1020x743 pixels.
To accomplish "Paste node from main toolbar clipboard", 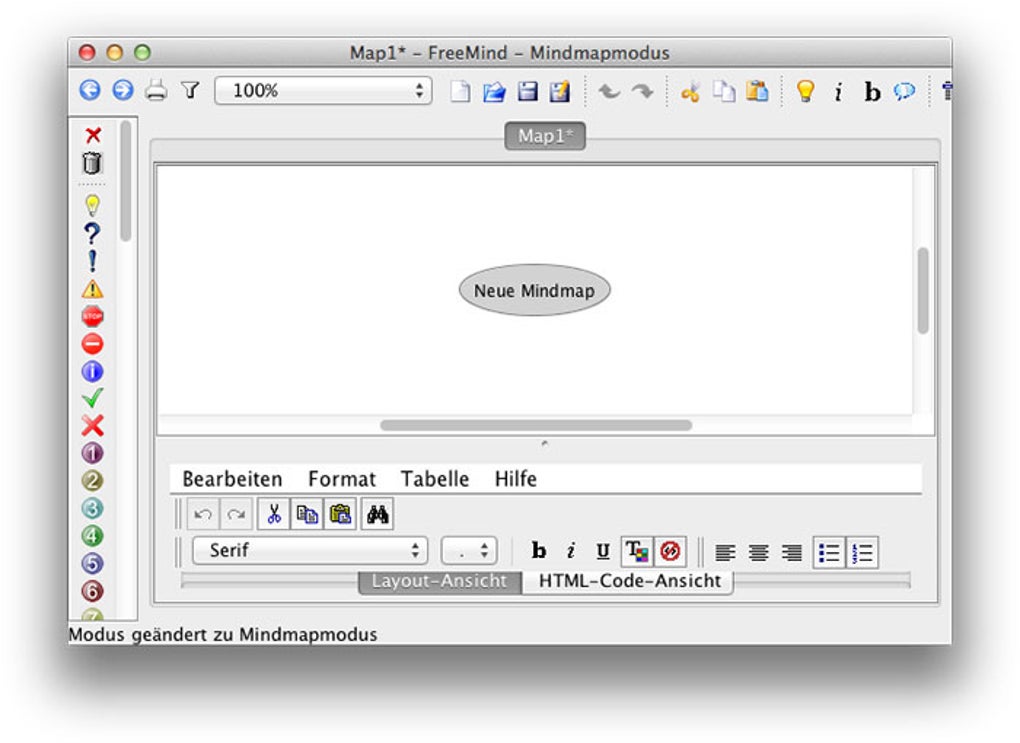I will pyautogui.click(x=757, y=91).
